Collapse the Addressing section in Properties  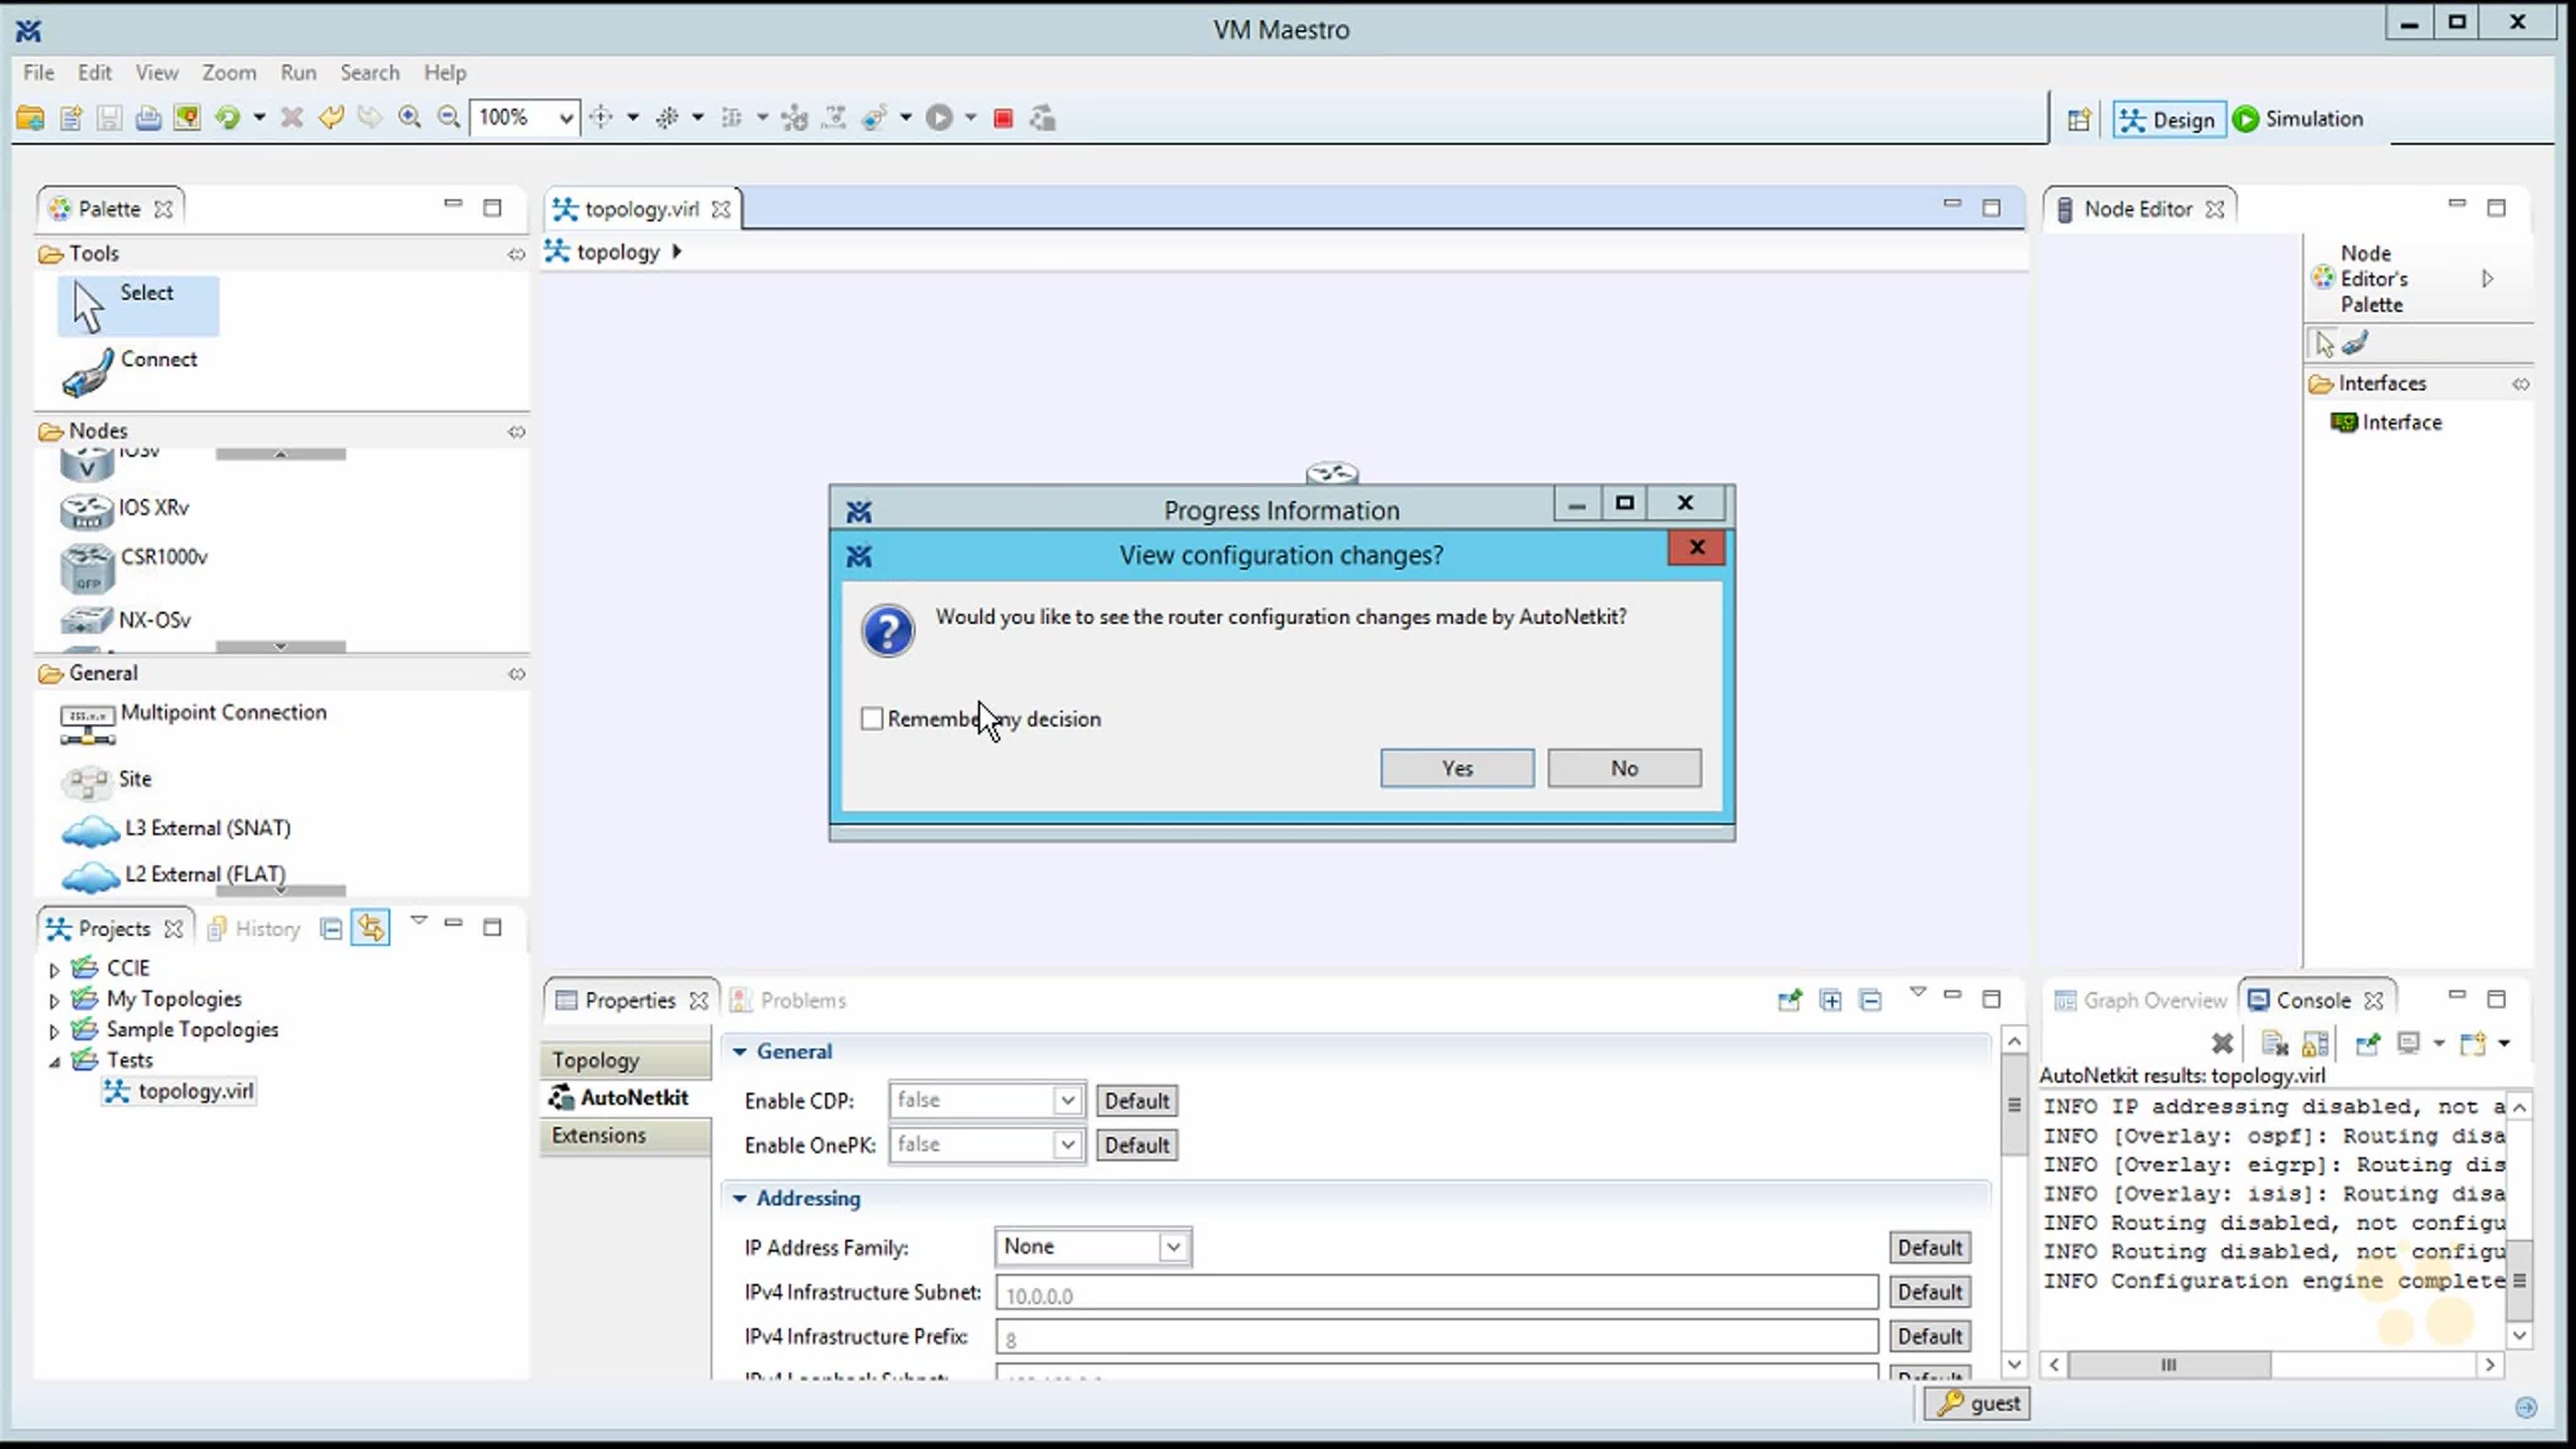click(x=740, y=1198)
